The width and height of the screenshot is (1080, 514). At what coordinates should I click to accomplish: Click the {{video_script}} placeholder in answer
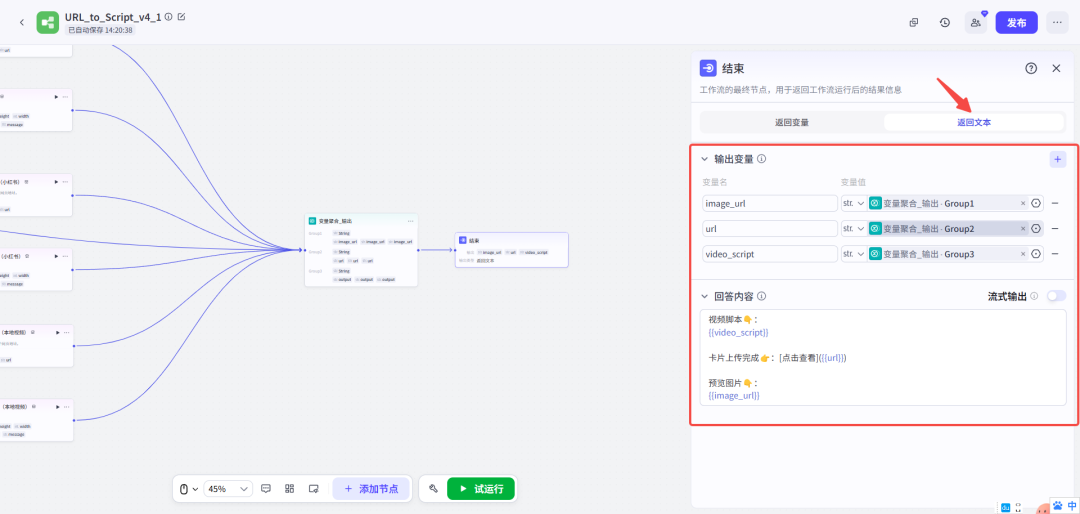[x=738, y=333]
